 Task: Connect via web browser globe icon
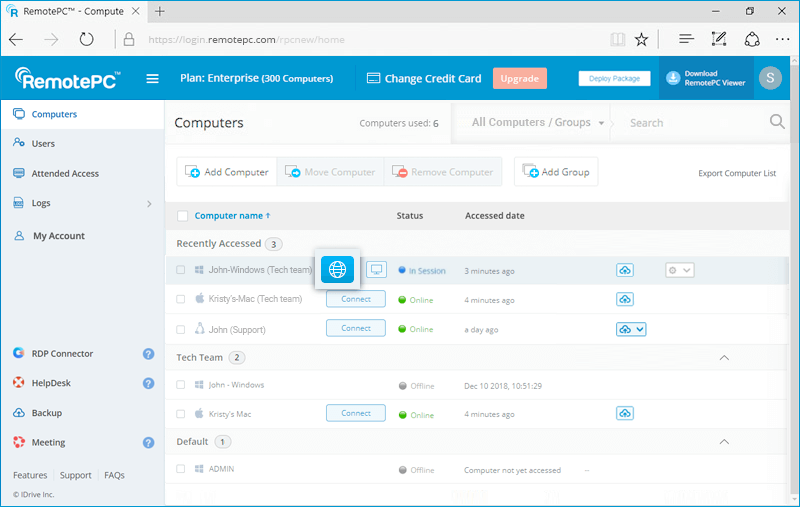click(x=337, y=269)
